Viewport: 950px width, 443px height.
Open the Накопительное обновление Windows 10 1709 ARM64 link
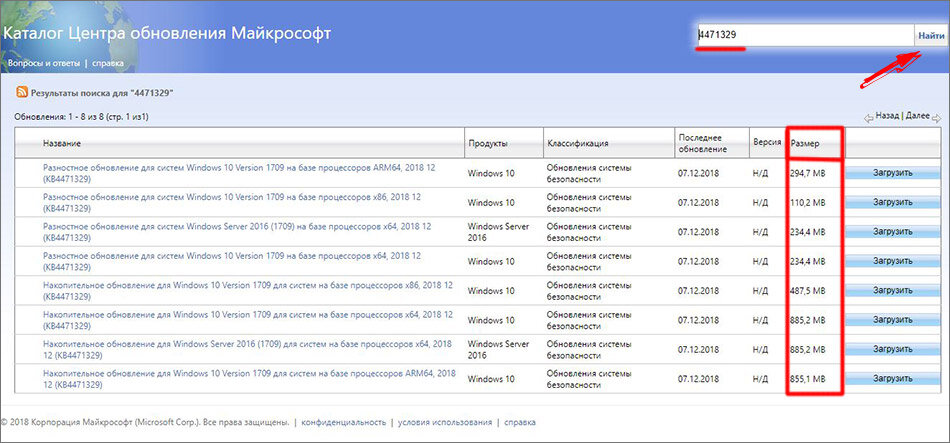(x=250, y=378)
